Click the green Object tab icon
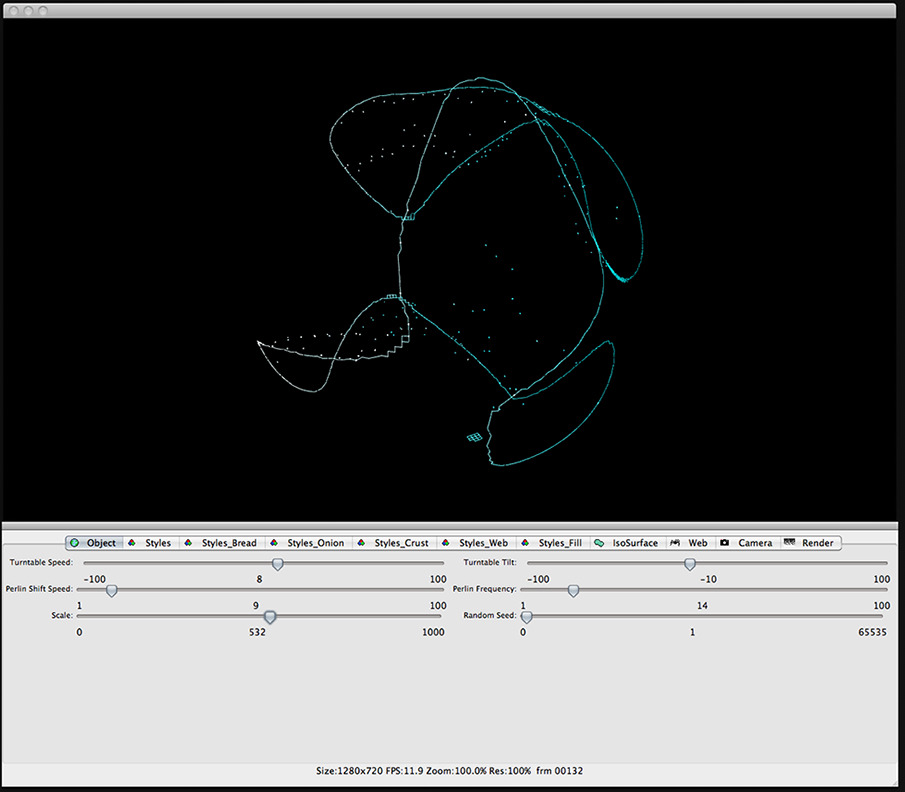This screenshot has width=905, height=792. 75,543
